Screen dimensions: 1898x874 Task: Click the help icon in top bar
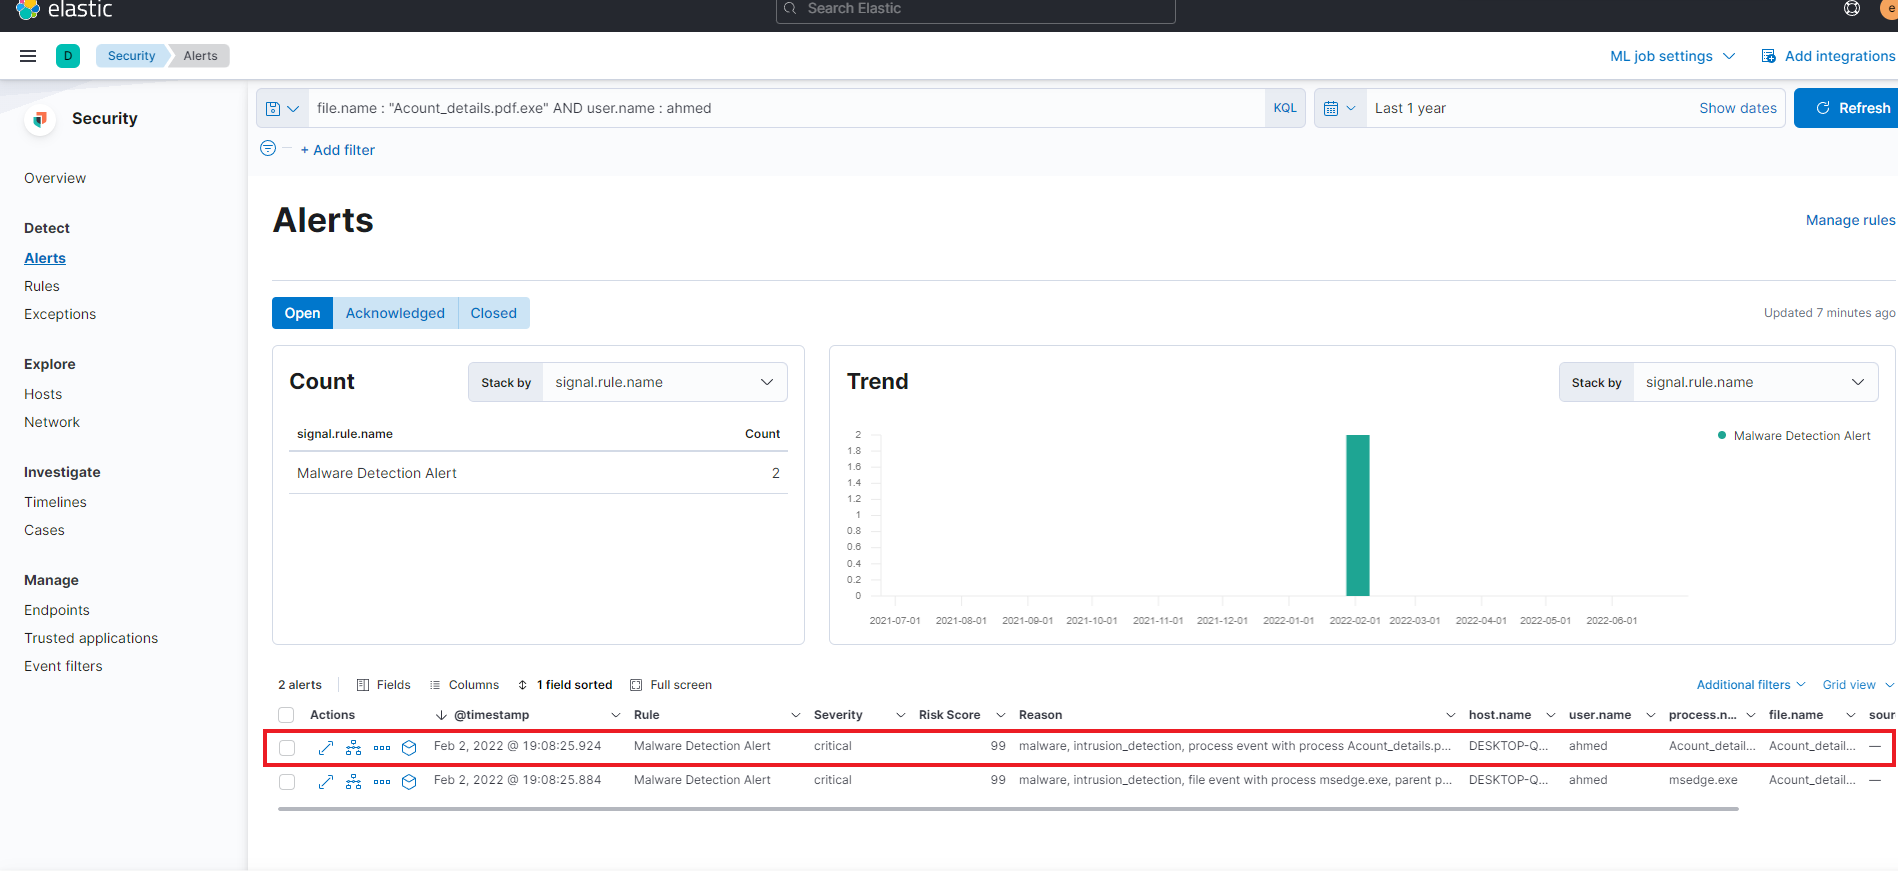tap(1852, 9)
